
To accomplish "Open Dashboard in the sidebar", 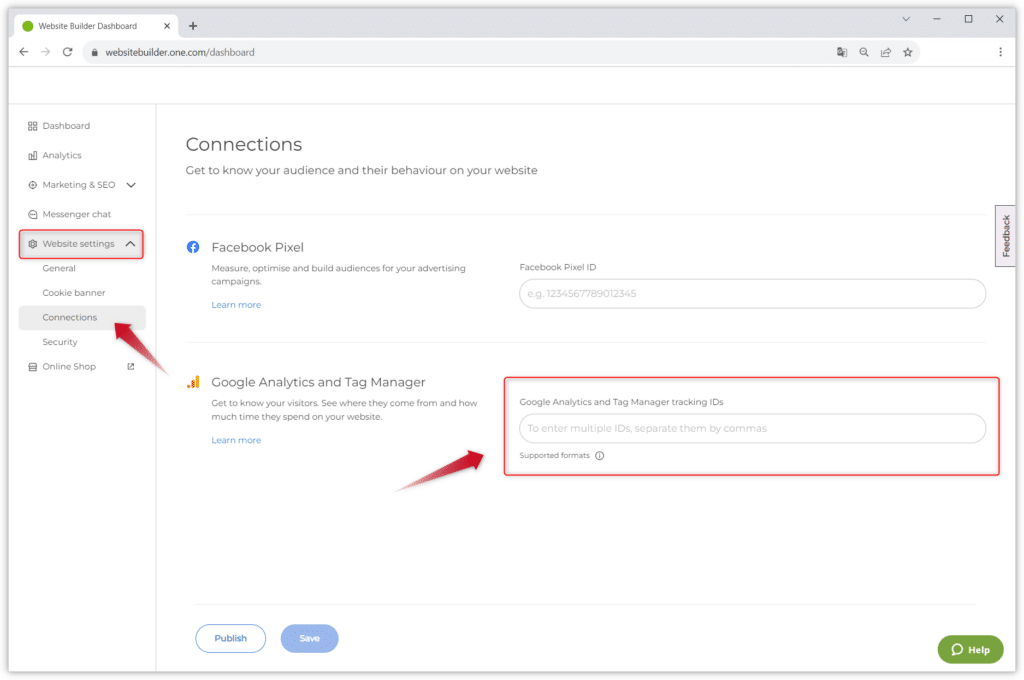I will tap(66, 126).
